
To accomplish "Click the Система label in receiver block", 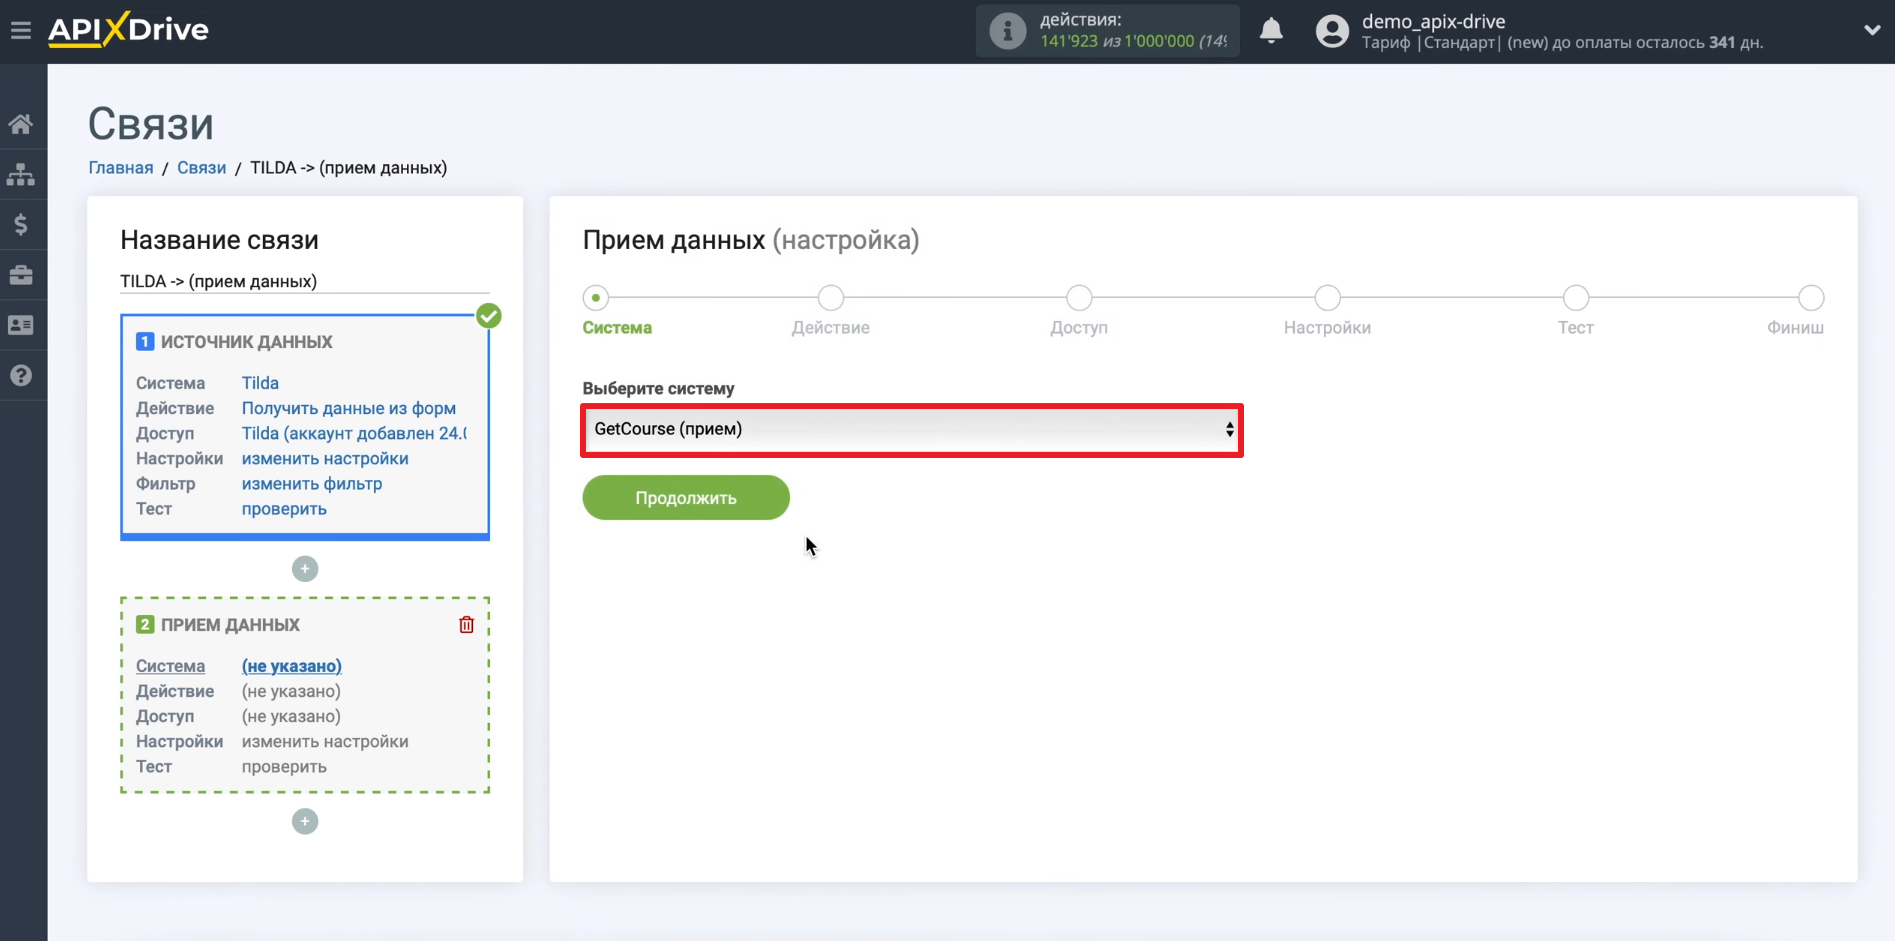I will pyautogui.click(x=170, y=666).
